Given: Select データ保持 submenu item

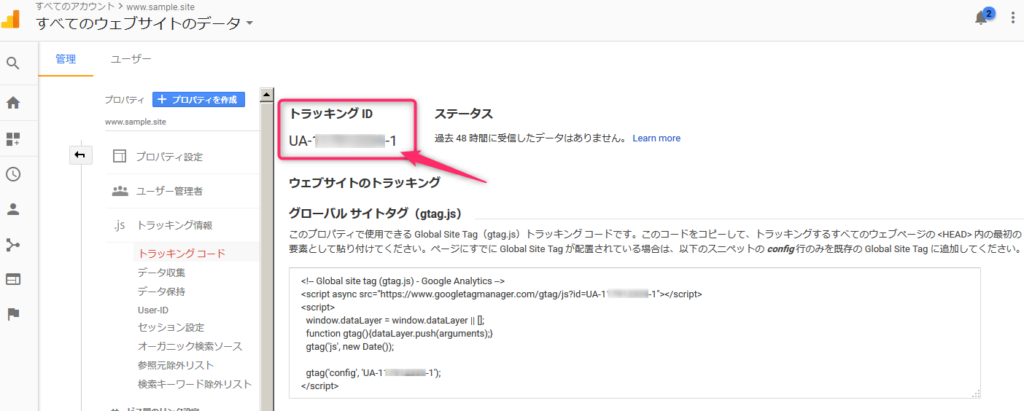Looking at the screenshot, I should pyautogui.click(x=161, y=291).
